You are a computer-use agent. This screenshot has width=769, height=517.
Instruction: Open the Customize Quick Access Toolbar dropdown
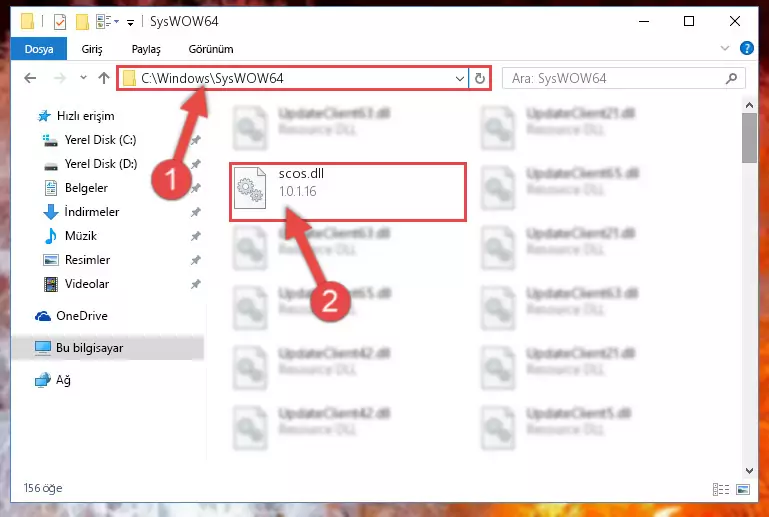pyautogui.click(x=130, y=23)
